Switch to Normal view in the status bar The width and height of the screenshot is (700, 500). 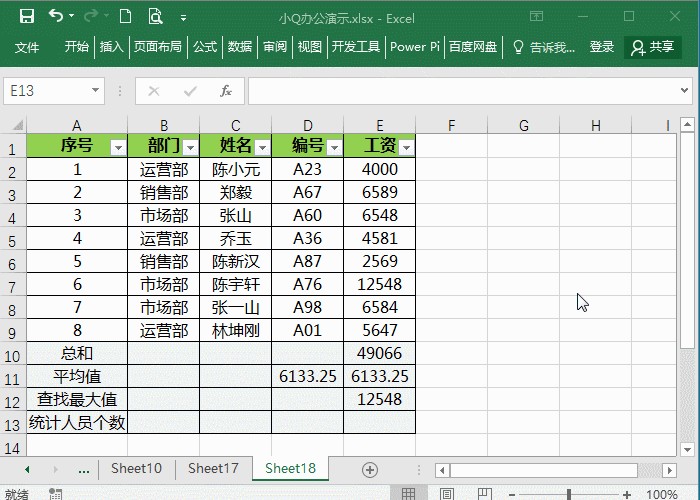[407, 494]
